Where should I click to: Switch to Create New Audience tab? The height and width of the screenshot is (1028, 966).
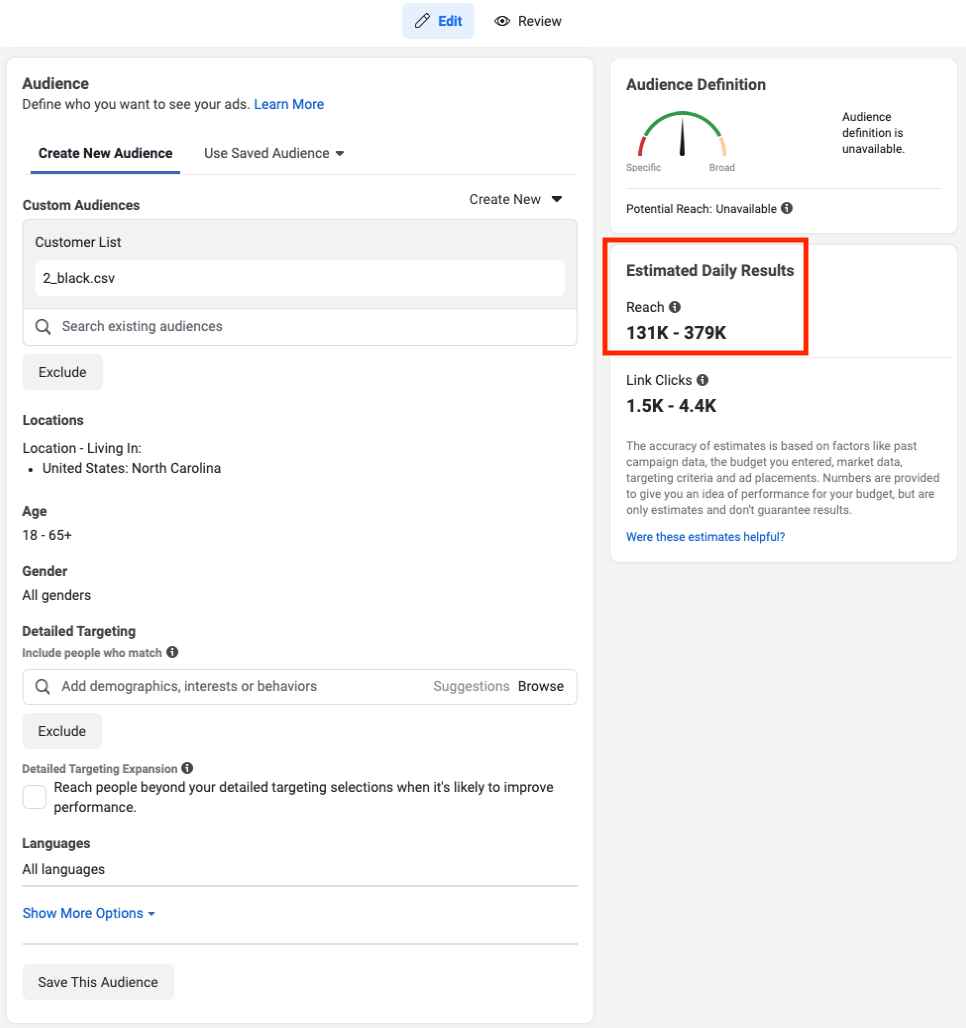coord(105,153)
